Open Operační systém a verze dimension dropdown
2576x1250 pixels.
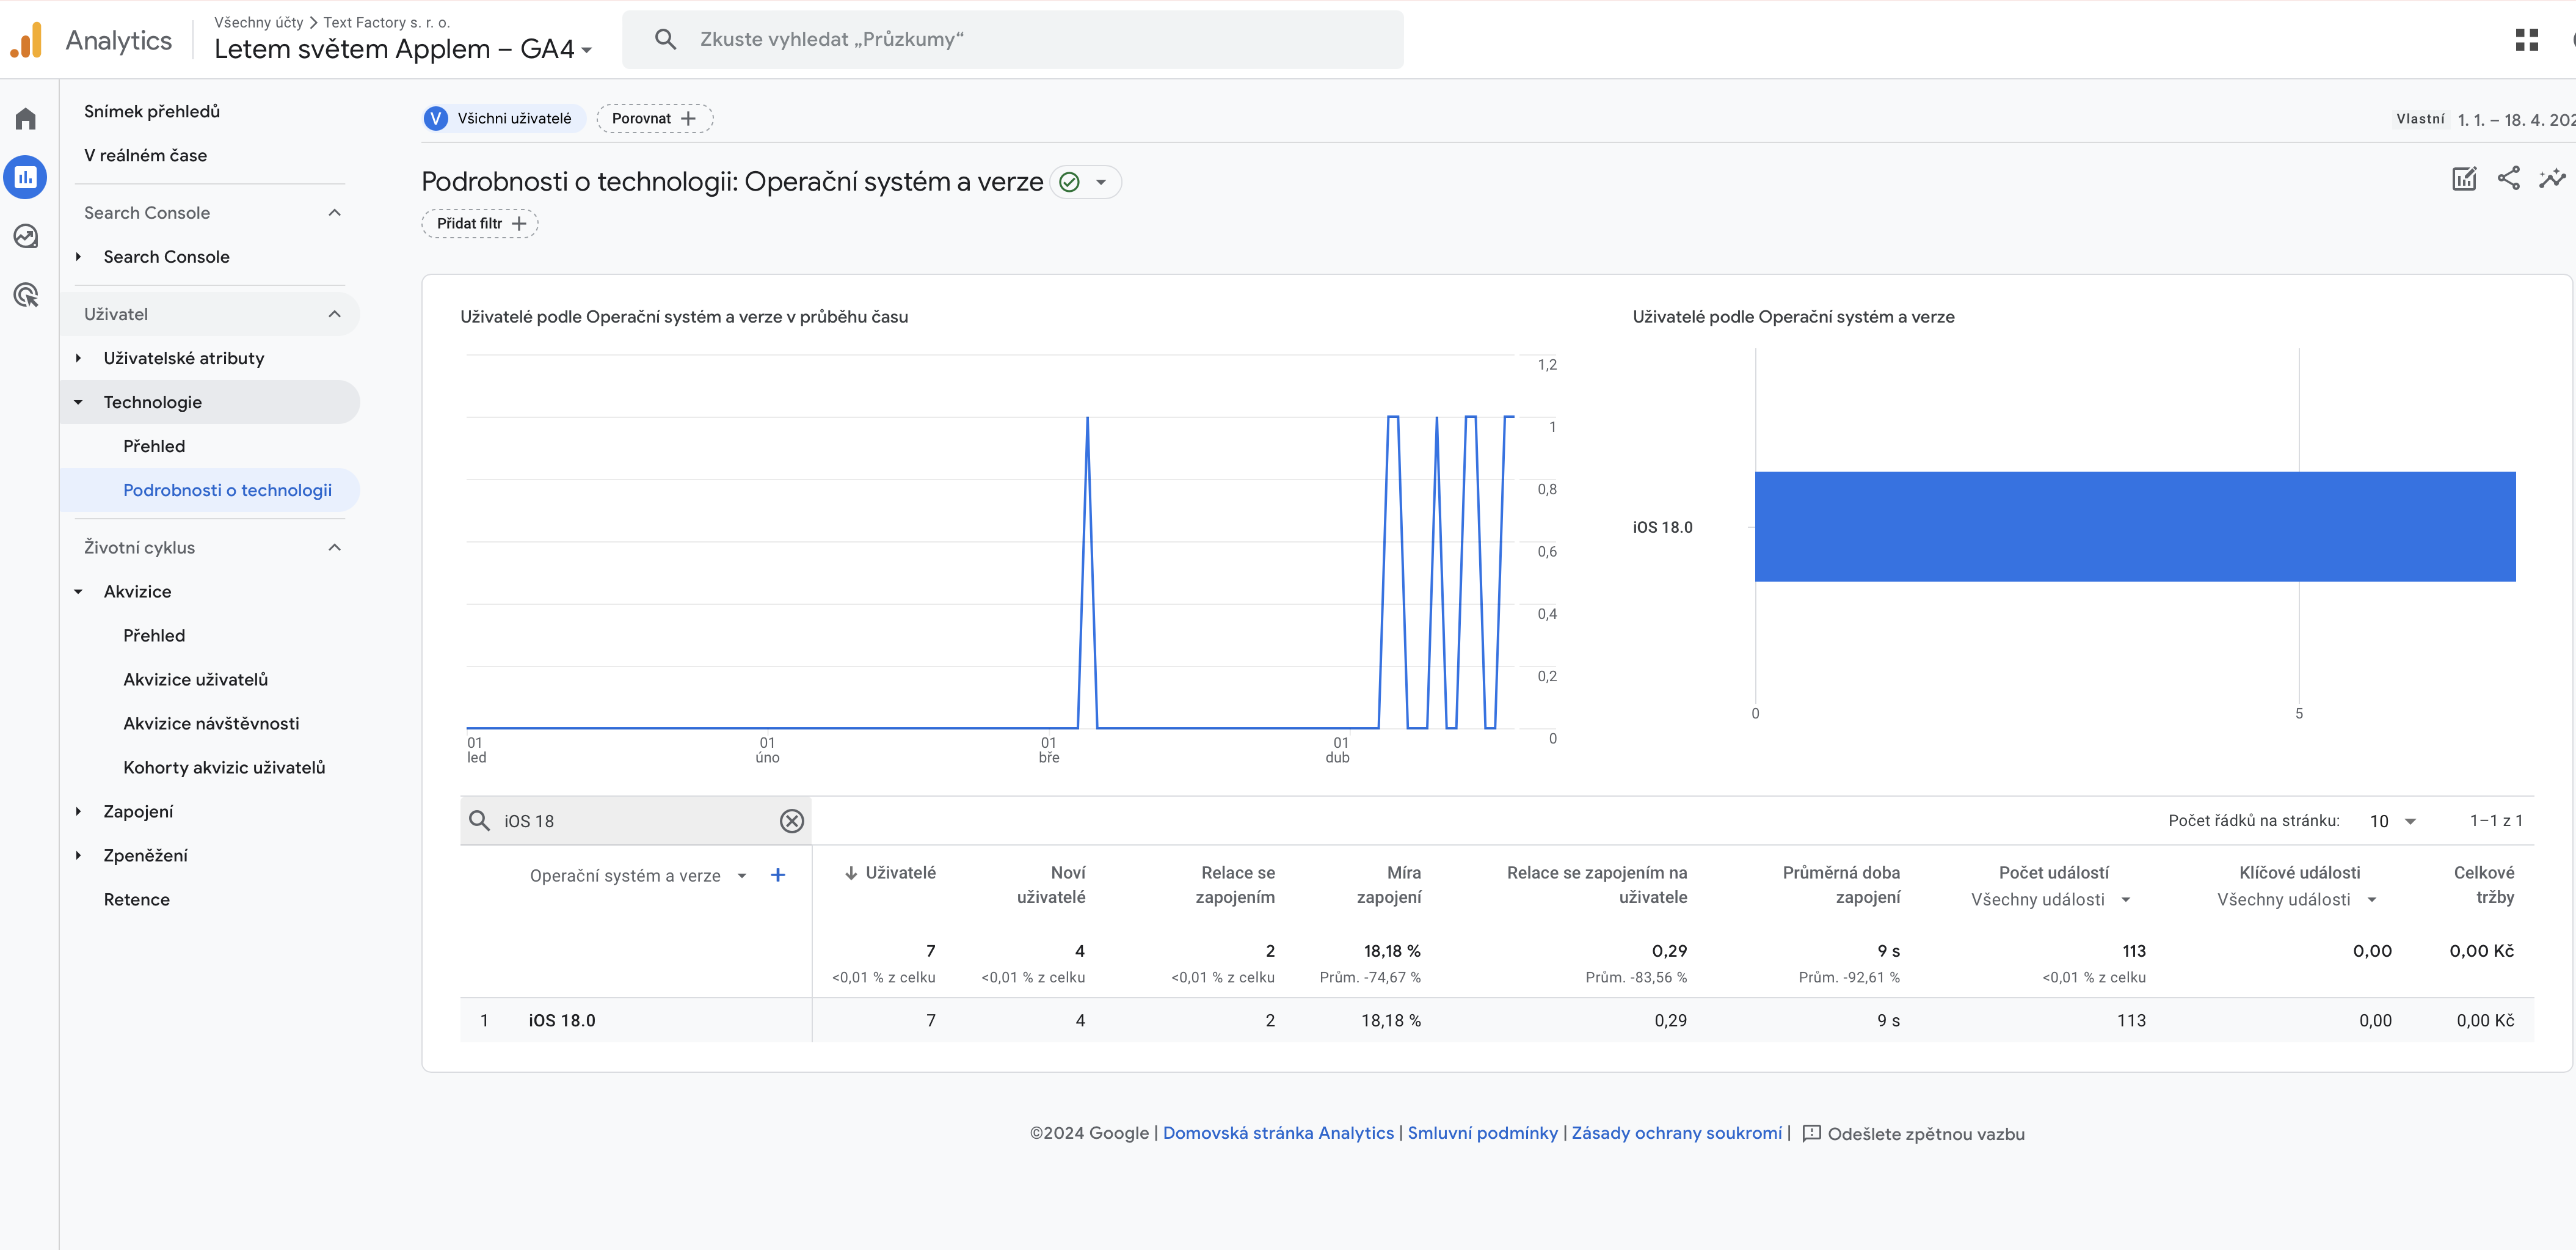[x=741, y=876]
